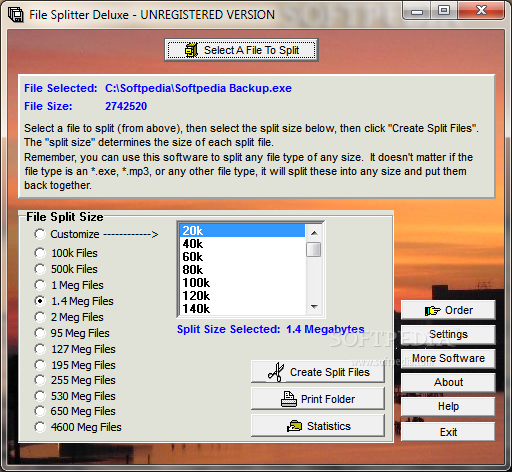Click the pointing hand icon on Order button

coord(433,311)
